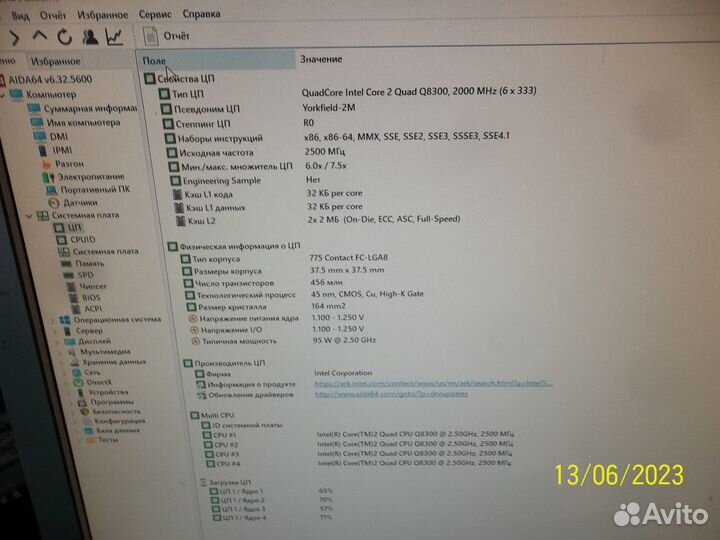Click the graph chart toolbar icon
Viewport: 720px width, 540px height.
click(x=114, y=37)
